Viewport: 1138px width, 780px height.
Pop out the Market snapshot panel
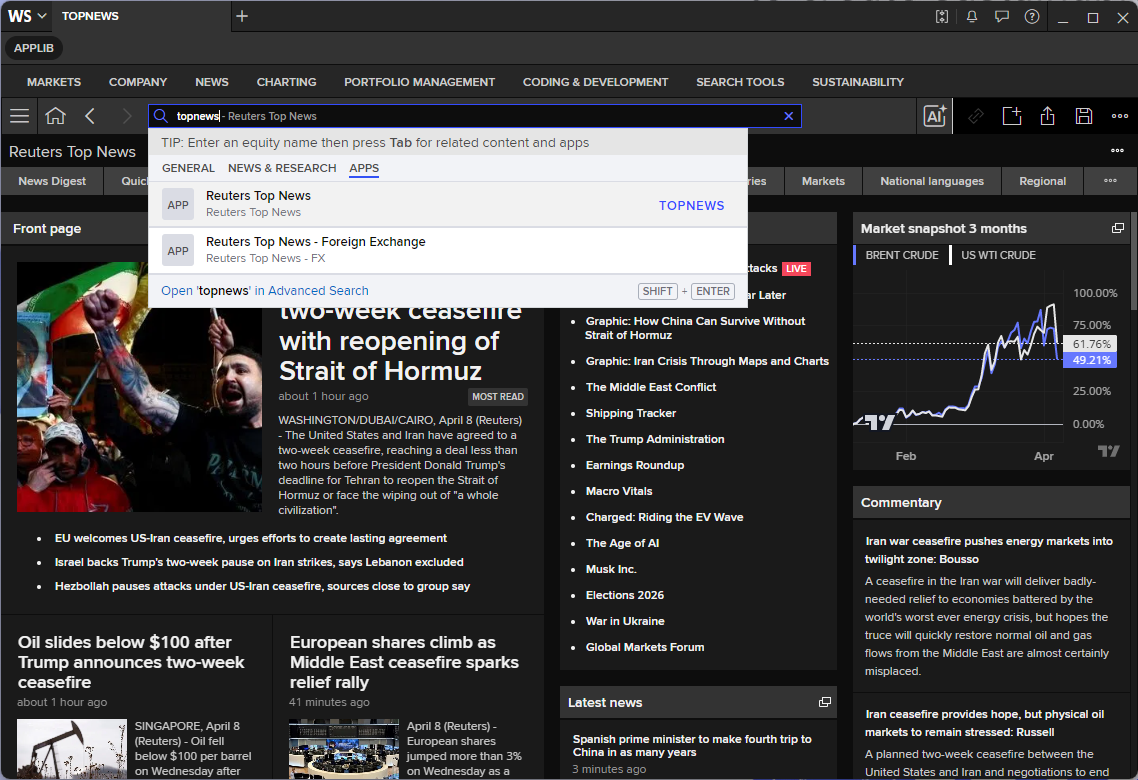[1118, 229]
